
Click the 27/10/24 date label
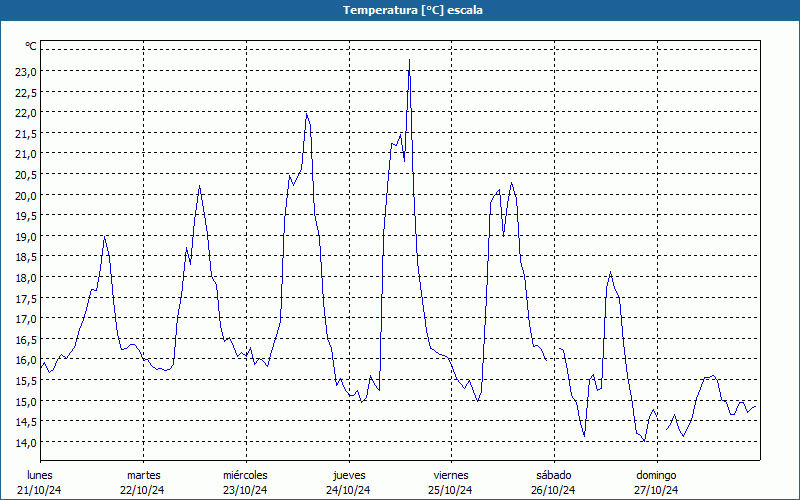(x=656, y=490)
